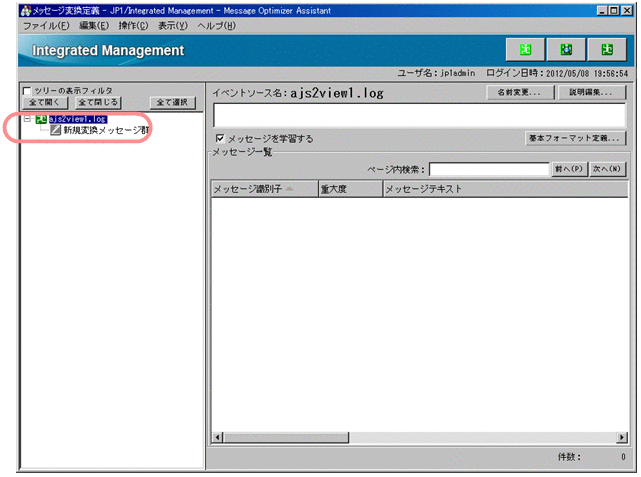The width and height of the screenshot is (641, 477).
Task: Click the light green icon button in the header
Action: point(525,50)
